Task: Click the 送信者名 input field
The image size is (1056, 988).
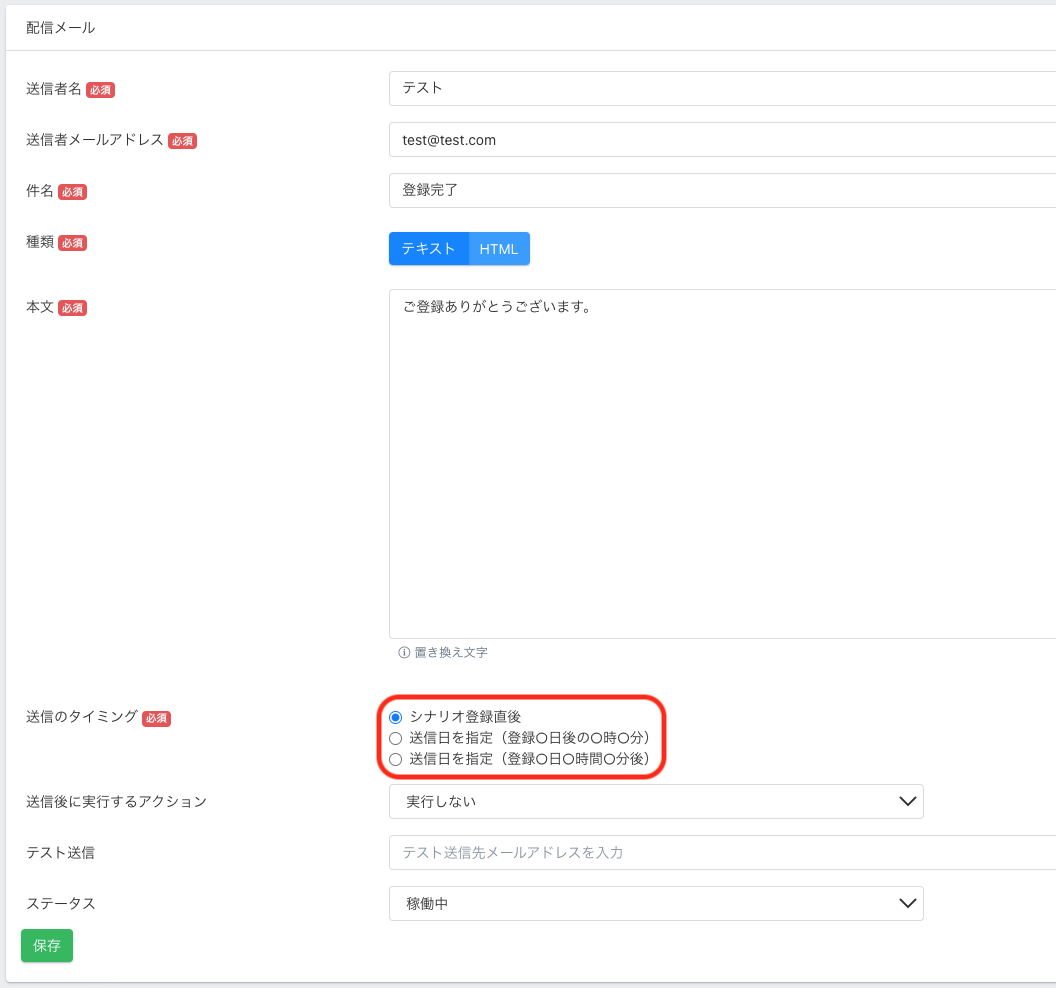Action: [x=720, y=88]
